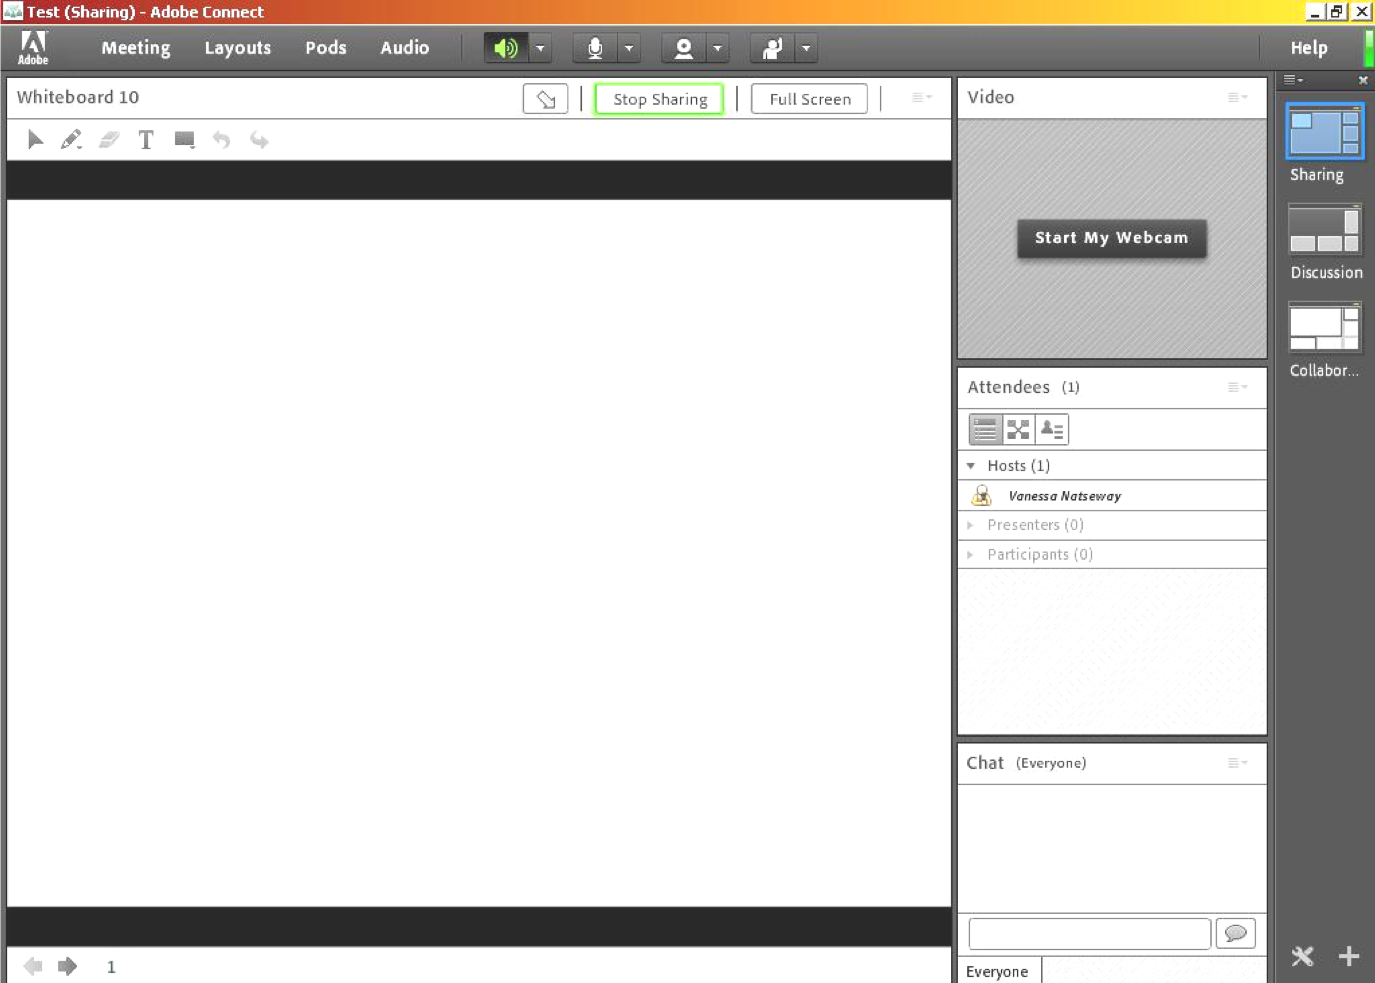1375x983 pixels.
Task: Click the pointer icon beside Stop Sharing
Action: click(x=545, y=99)
